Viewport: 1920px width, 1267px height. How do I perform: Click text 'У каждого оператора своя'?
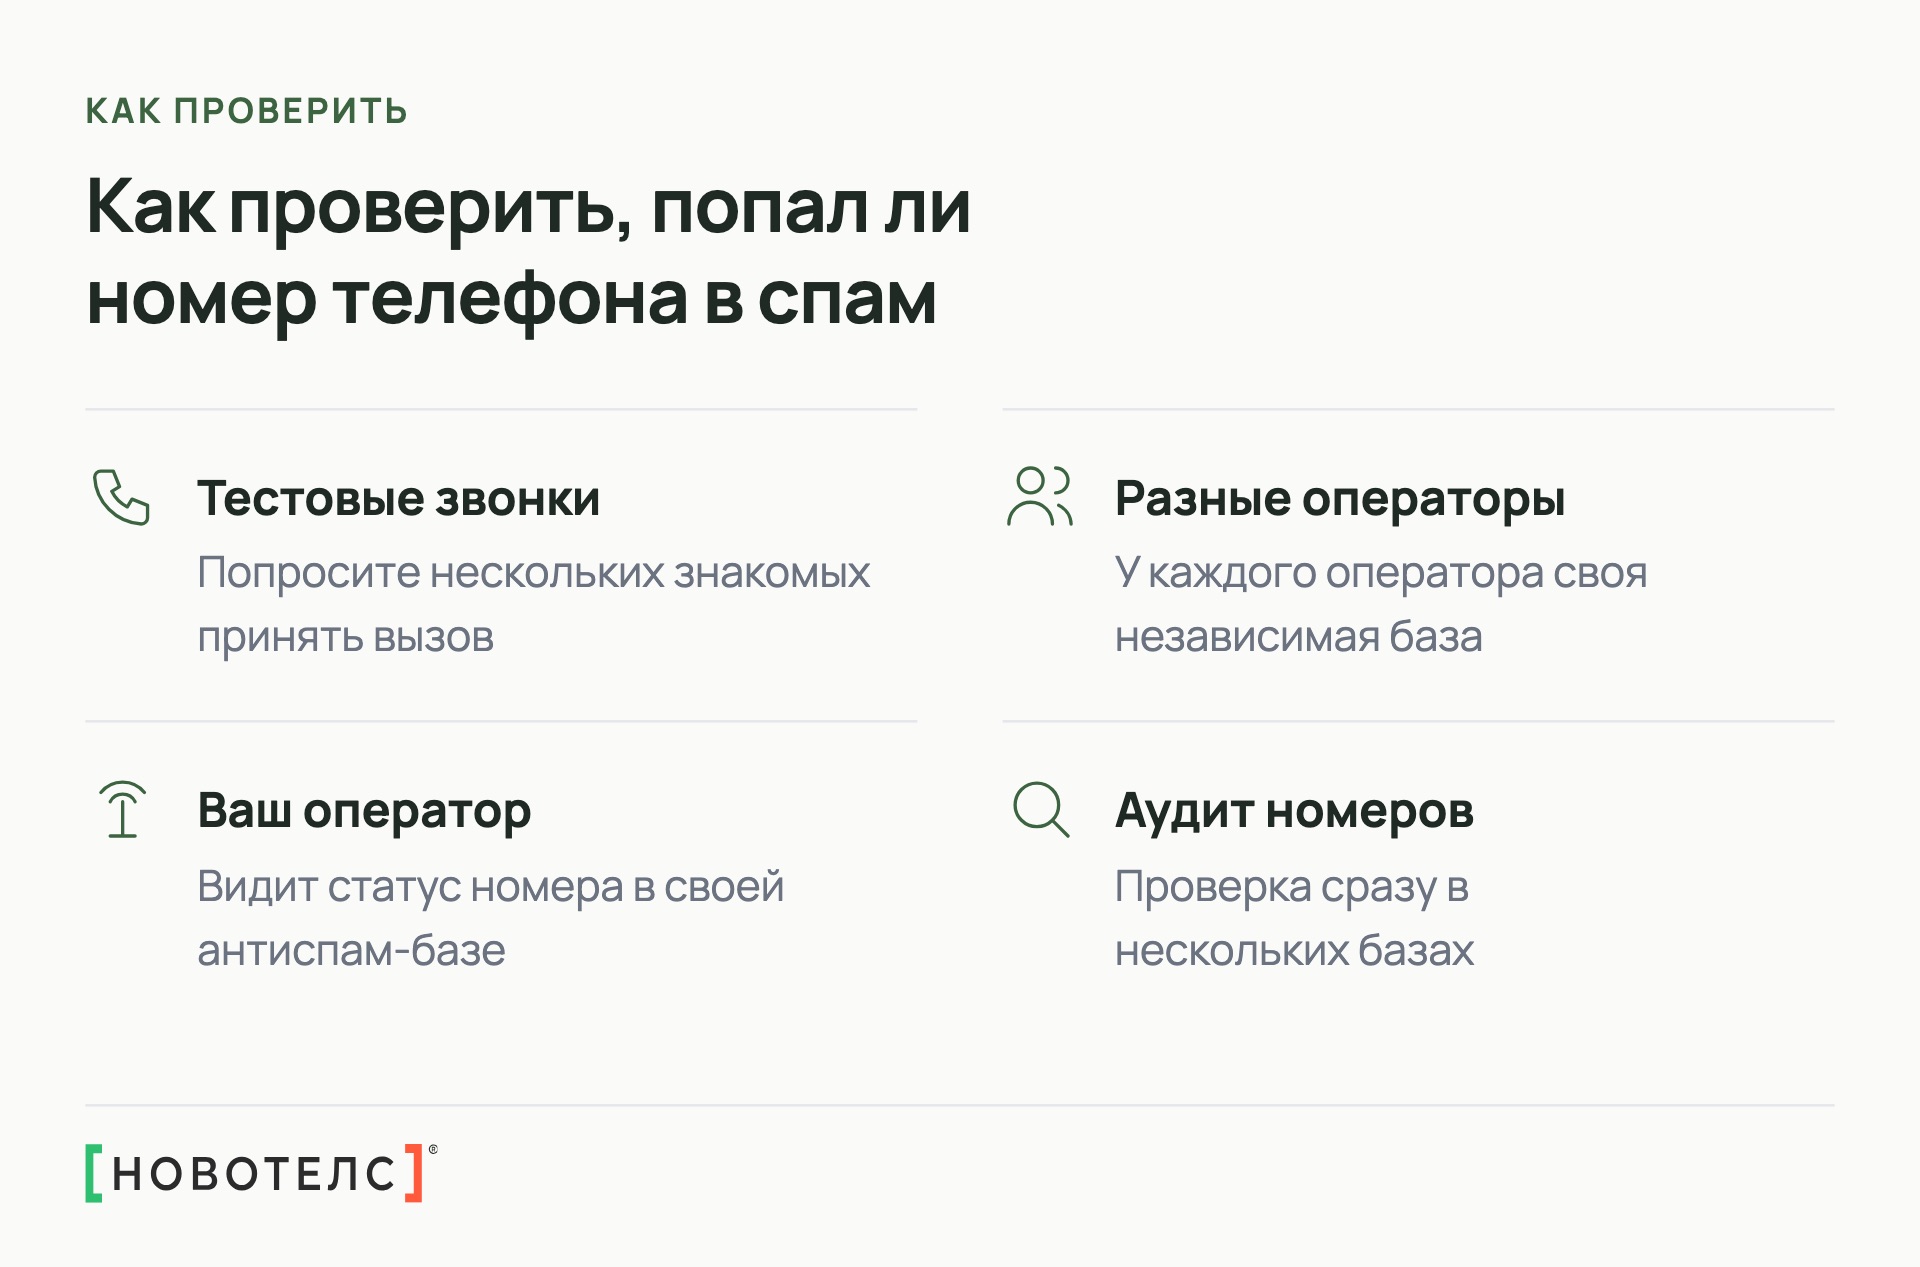tap(1381, 574)
